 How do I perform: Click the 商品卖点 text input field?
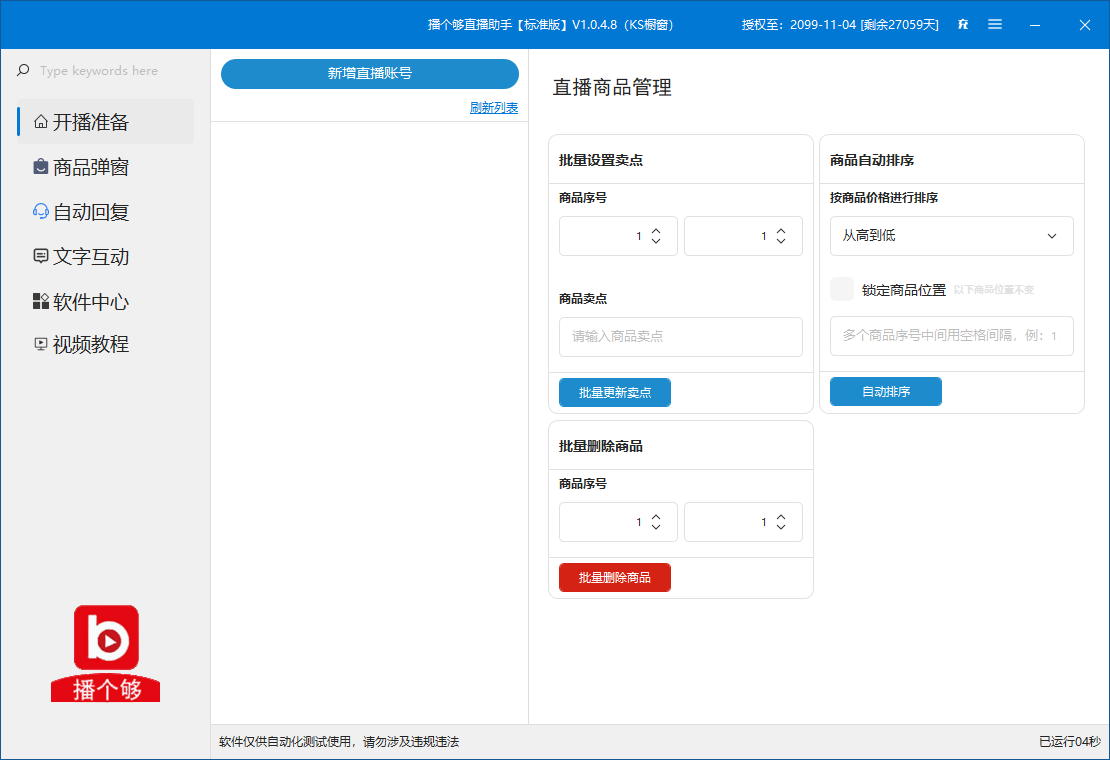pyautogui.click(x=680, y=337)
